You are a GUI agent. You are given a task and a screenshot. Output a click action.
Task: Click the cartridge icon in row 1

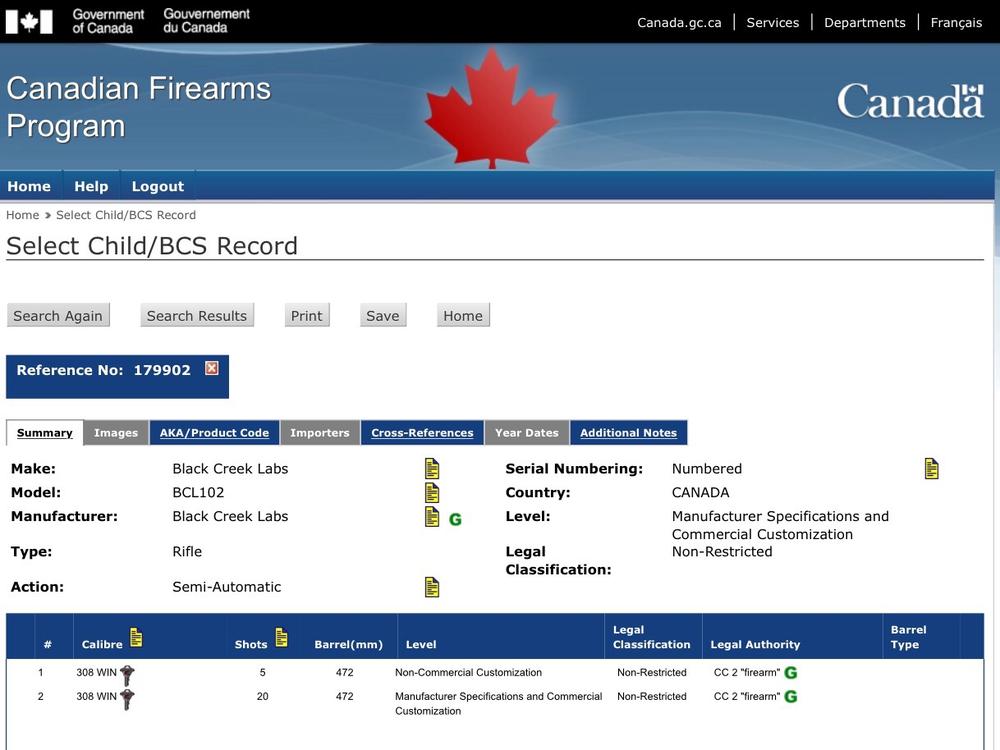click(x=128, y=675)
